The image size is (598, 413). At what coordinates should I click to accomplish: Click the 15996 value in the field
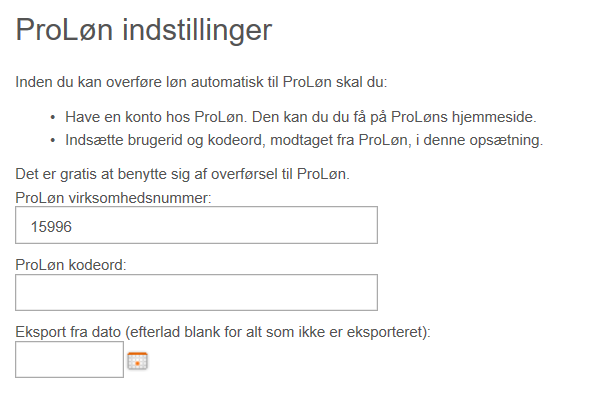[x=51, y=227]
